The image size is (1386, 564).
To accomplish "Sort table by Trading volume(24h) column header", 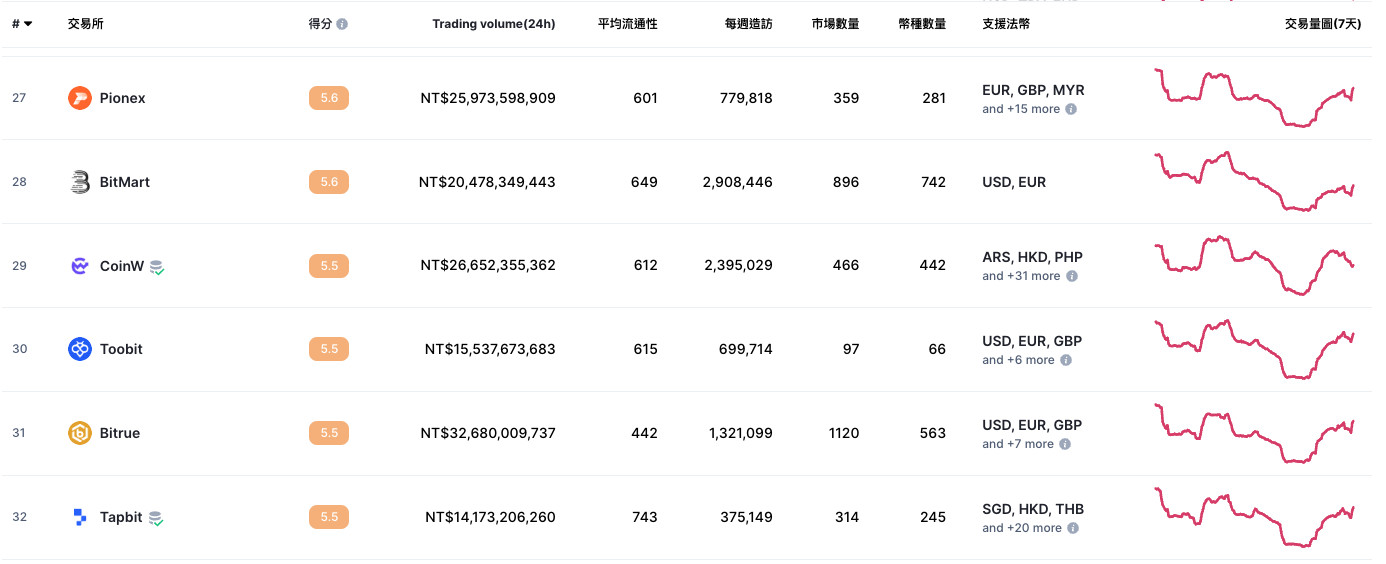I will (x=493, y=24).
